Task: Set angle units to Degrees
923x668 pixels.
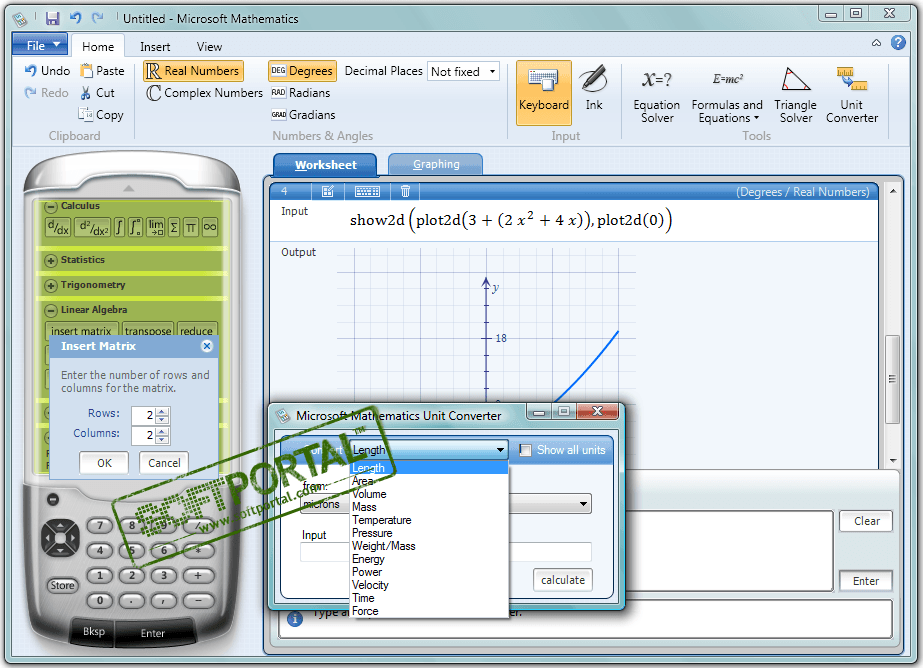Action: tap(302, 71)
